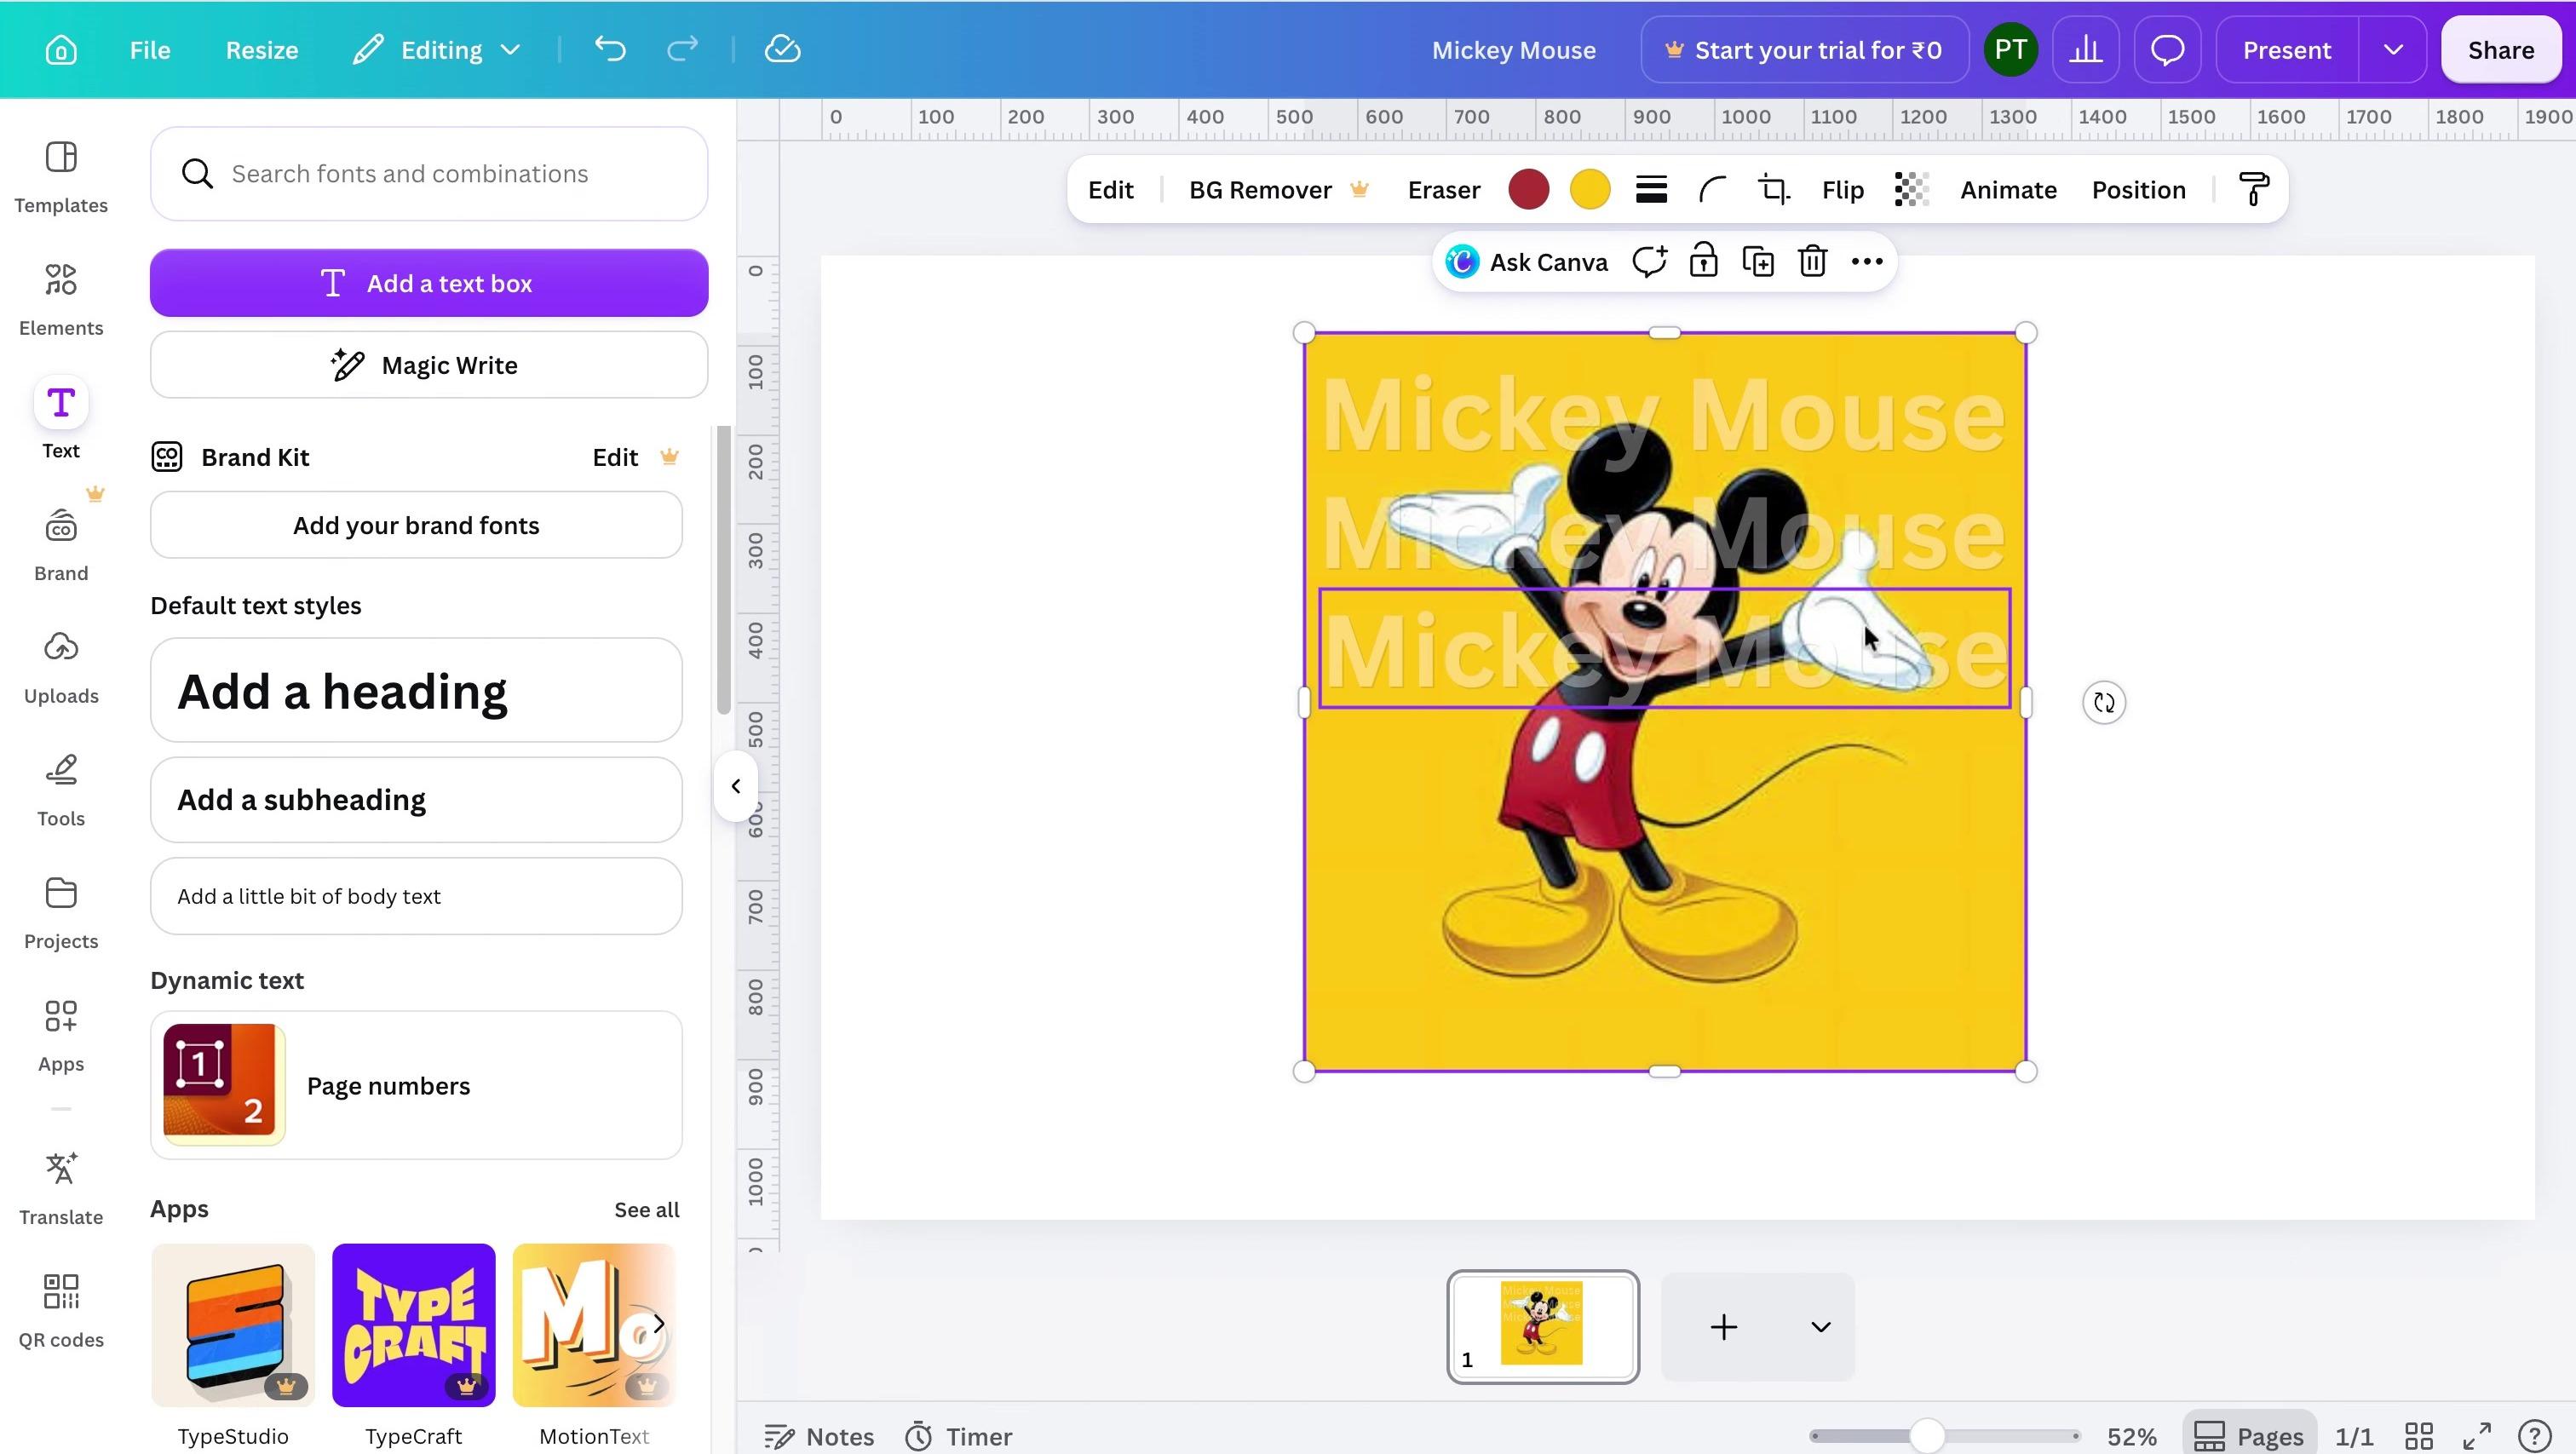Open Uploads in the sidebar
This screenshot has width=2576, height=1454.
click(x=61, y=666)
